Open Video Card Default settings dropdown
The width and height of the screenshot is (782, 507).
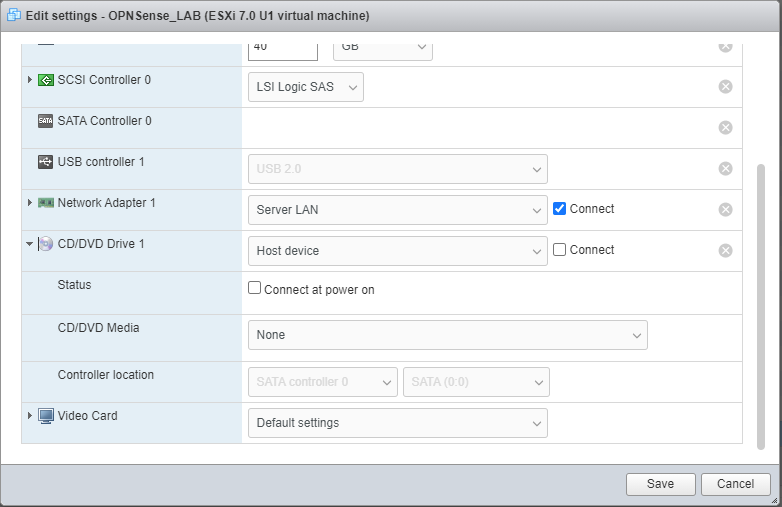point(397,423)
